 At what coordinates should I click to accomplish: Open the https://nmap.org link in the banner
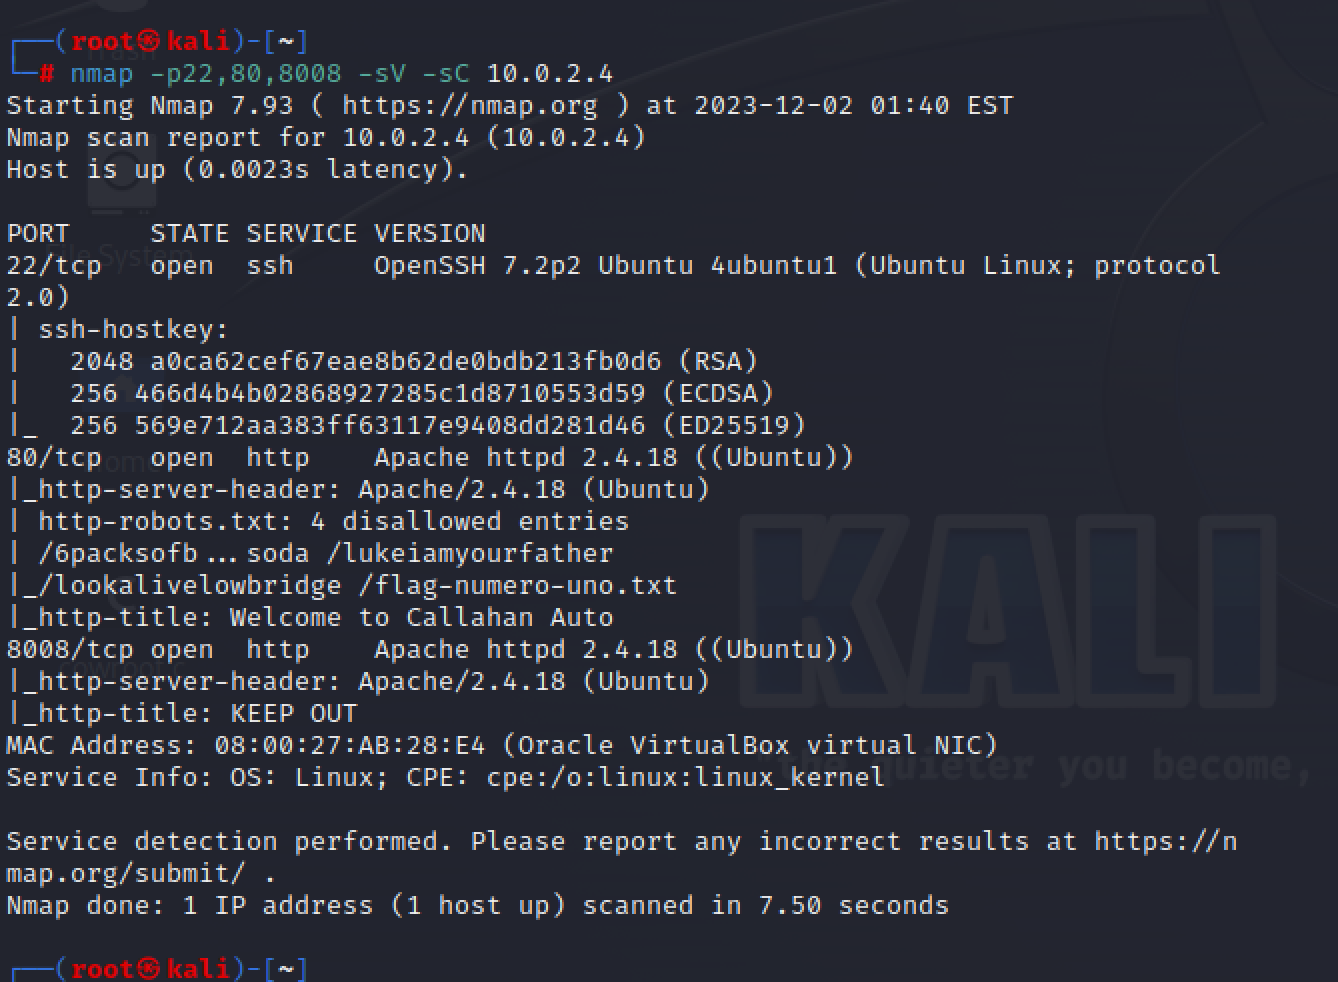click(x=469, y=106)
